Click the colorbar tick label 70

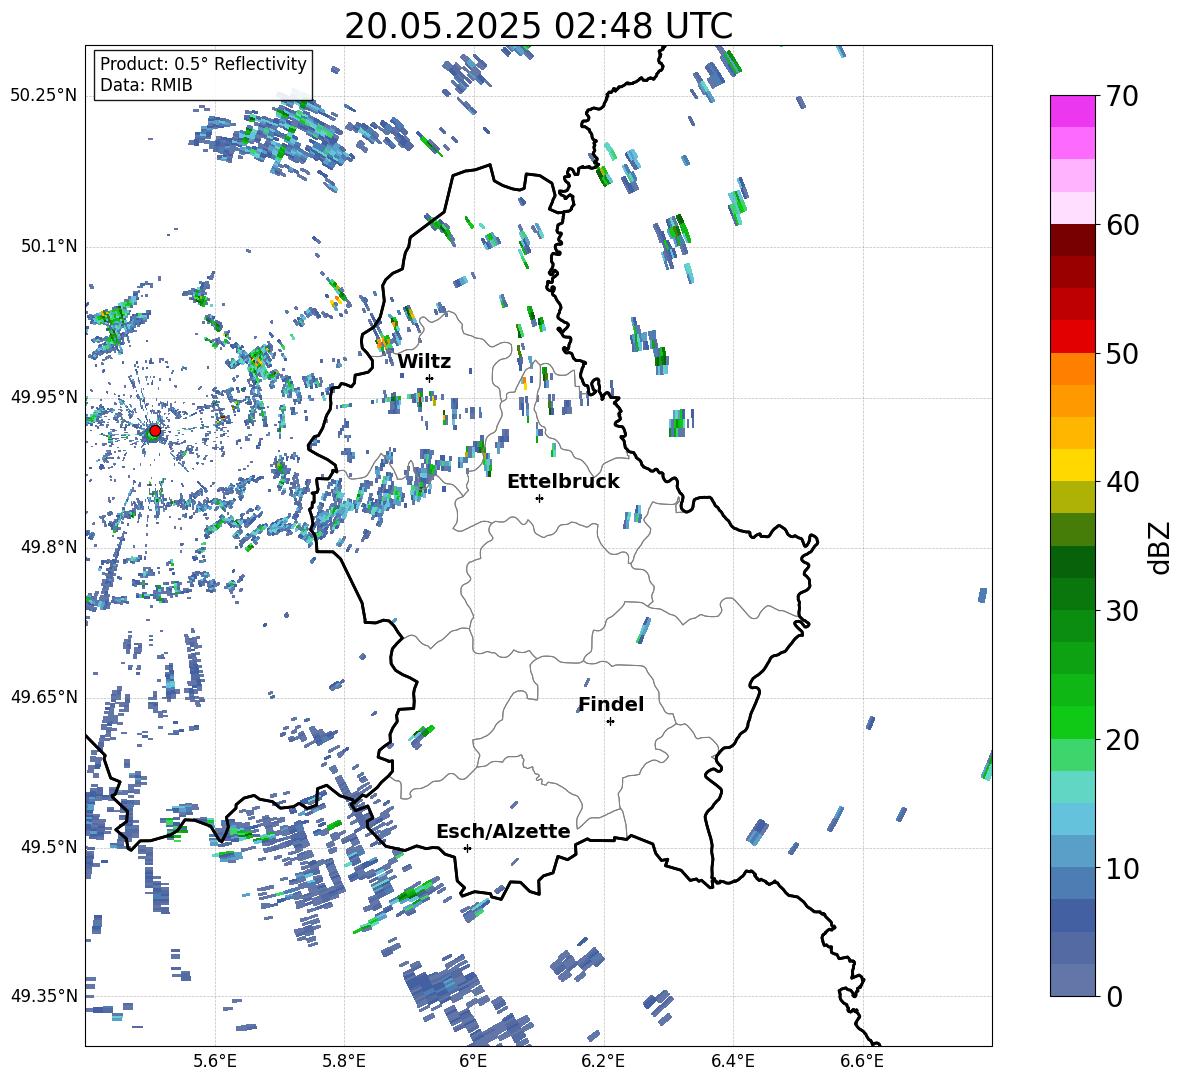tap(1122, 97)
